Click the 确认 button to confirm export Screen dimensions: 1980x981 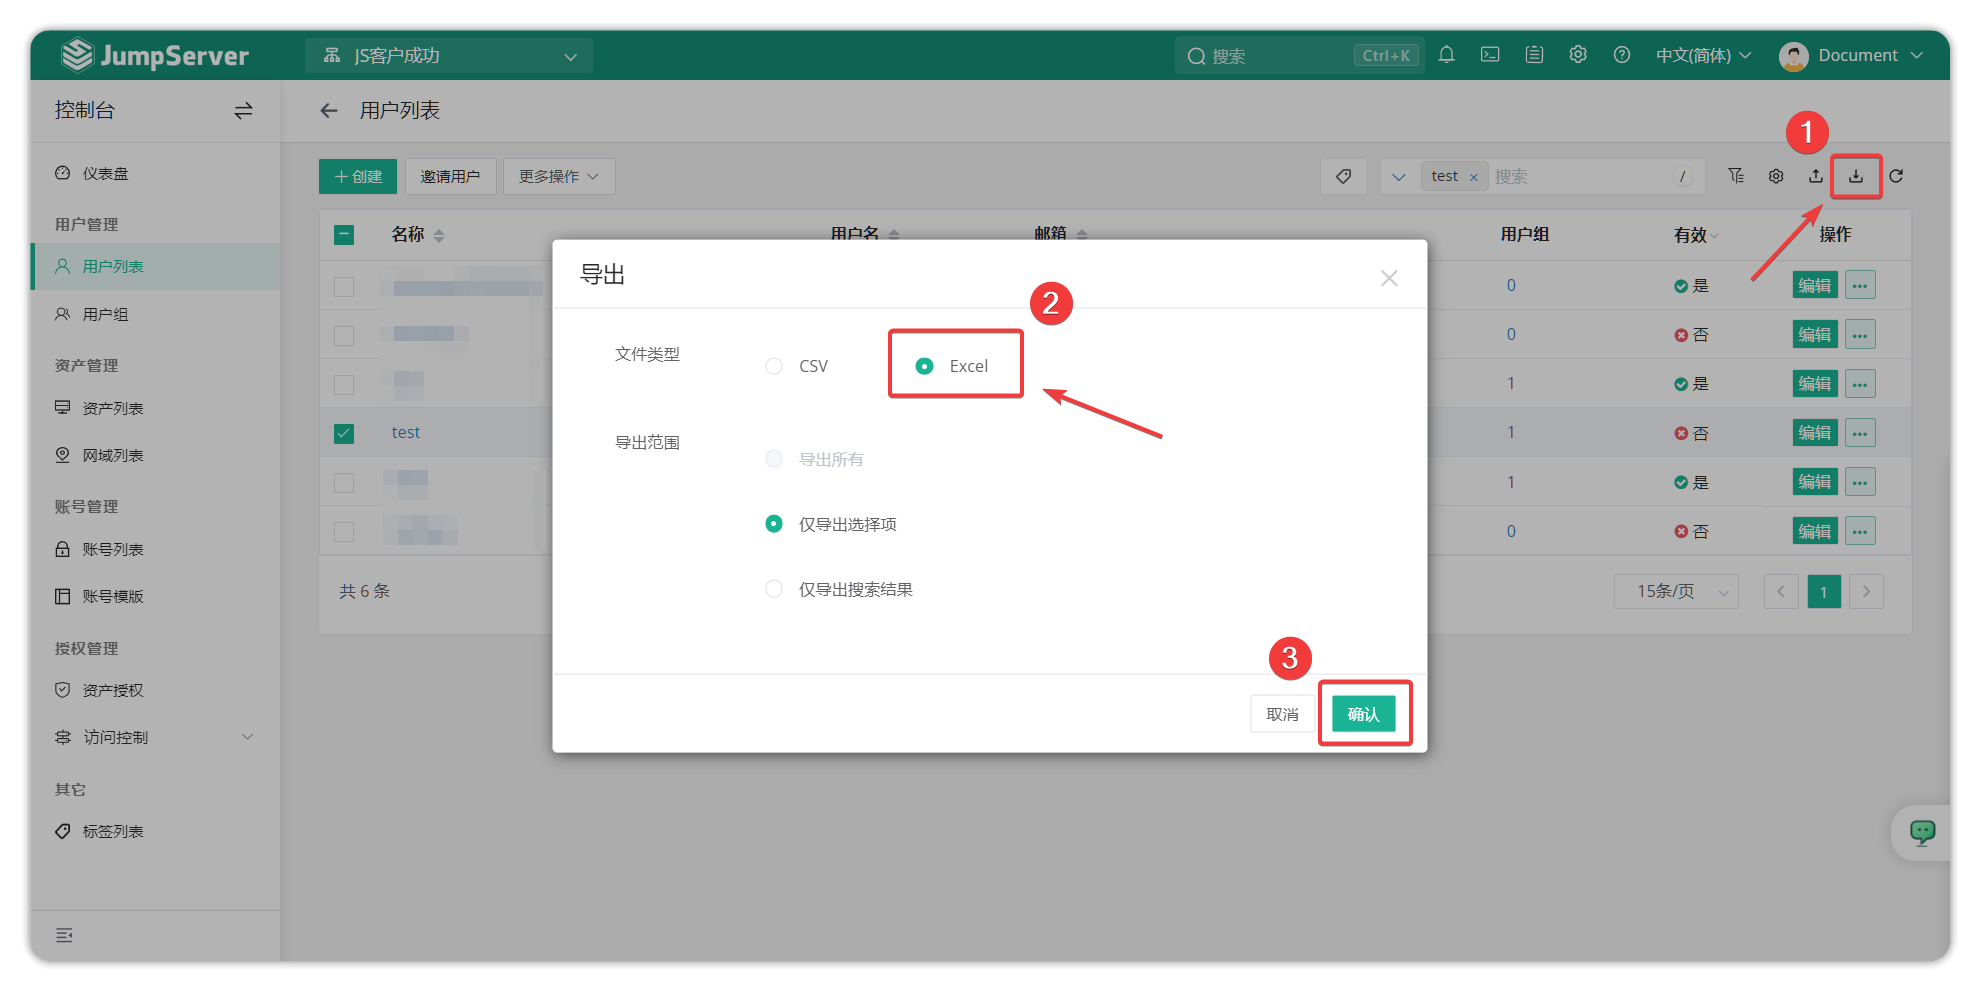point(1363,714)
